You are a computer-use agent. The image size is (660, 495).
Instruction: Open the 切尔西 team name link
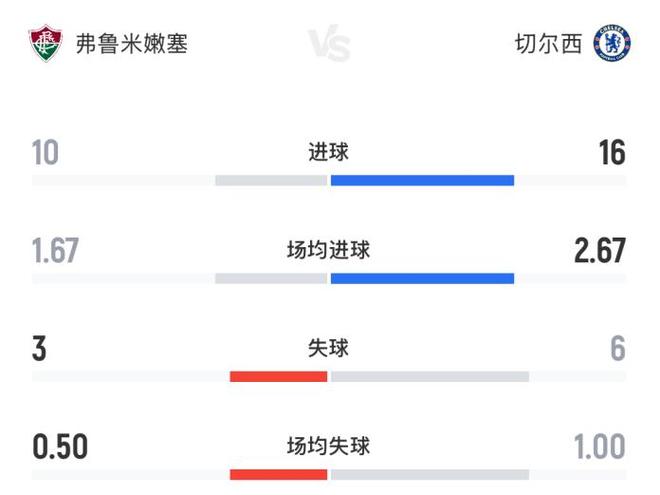548,44
